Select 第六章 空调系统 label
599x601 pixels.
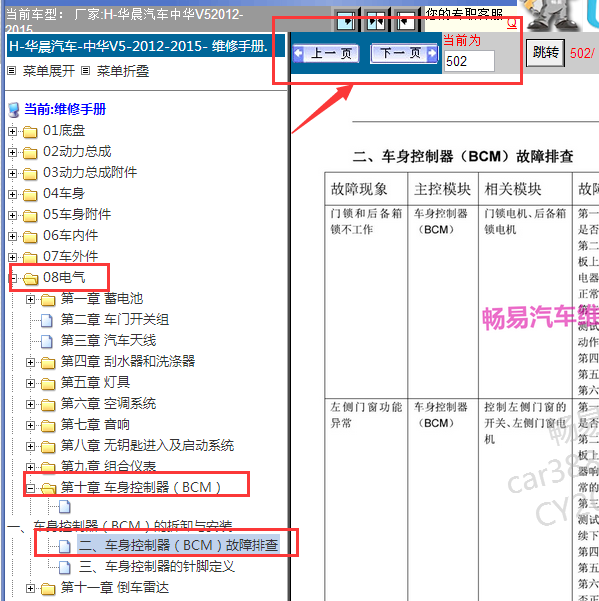click(x=108, y=404)
